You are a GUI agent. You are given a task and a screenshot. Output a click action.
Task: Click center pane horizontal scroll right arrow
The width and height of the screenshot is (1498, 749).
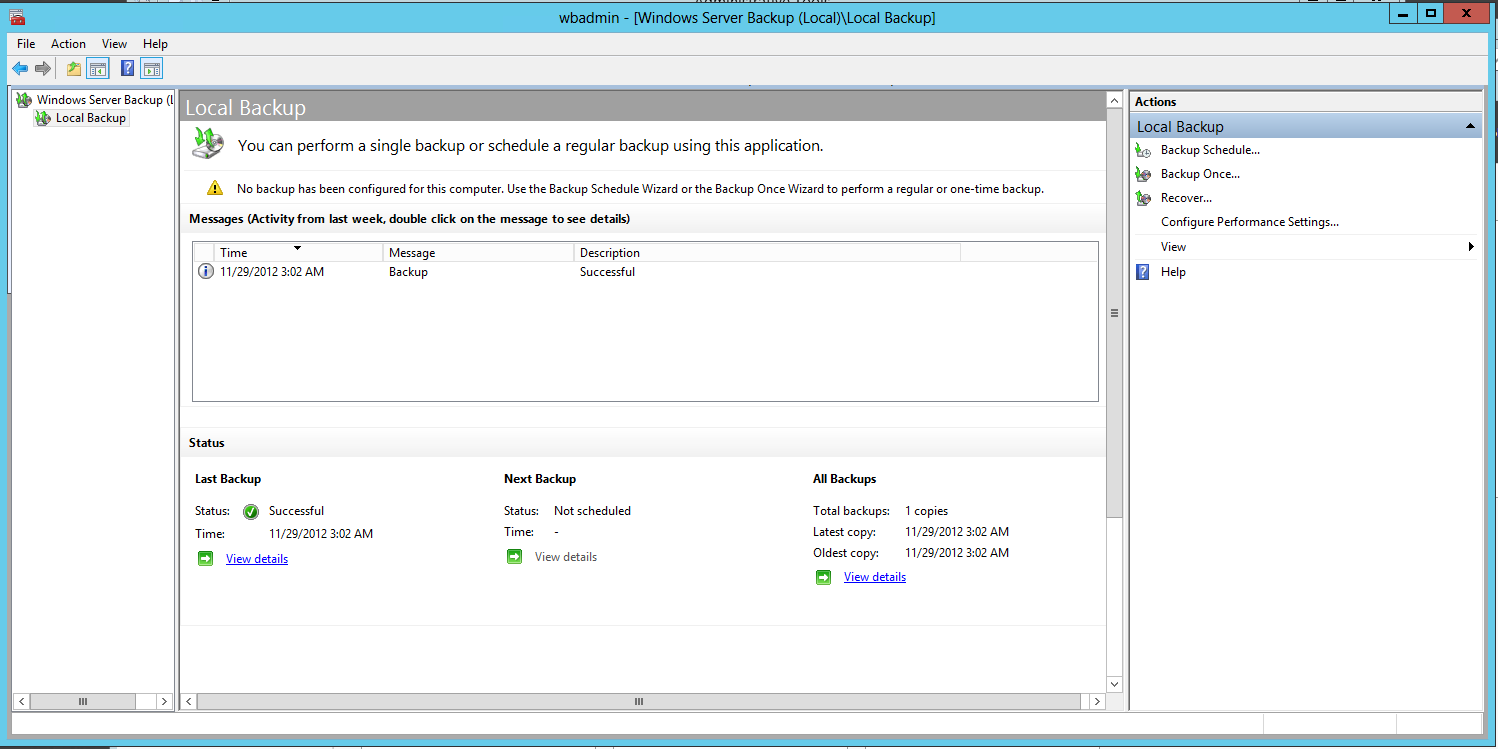pyautogui.click(x=1097, y=702)
